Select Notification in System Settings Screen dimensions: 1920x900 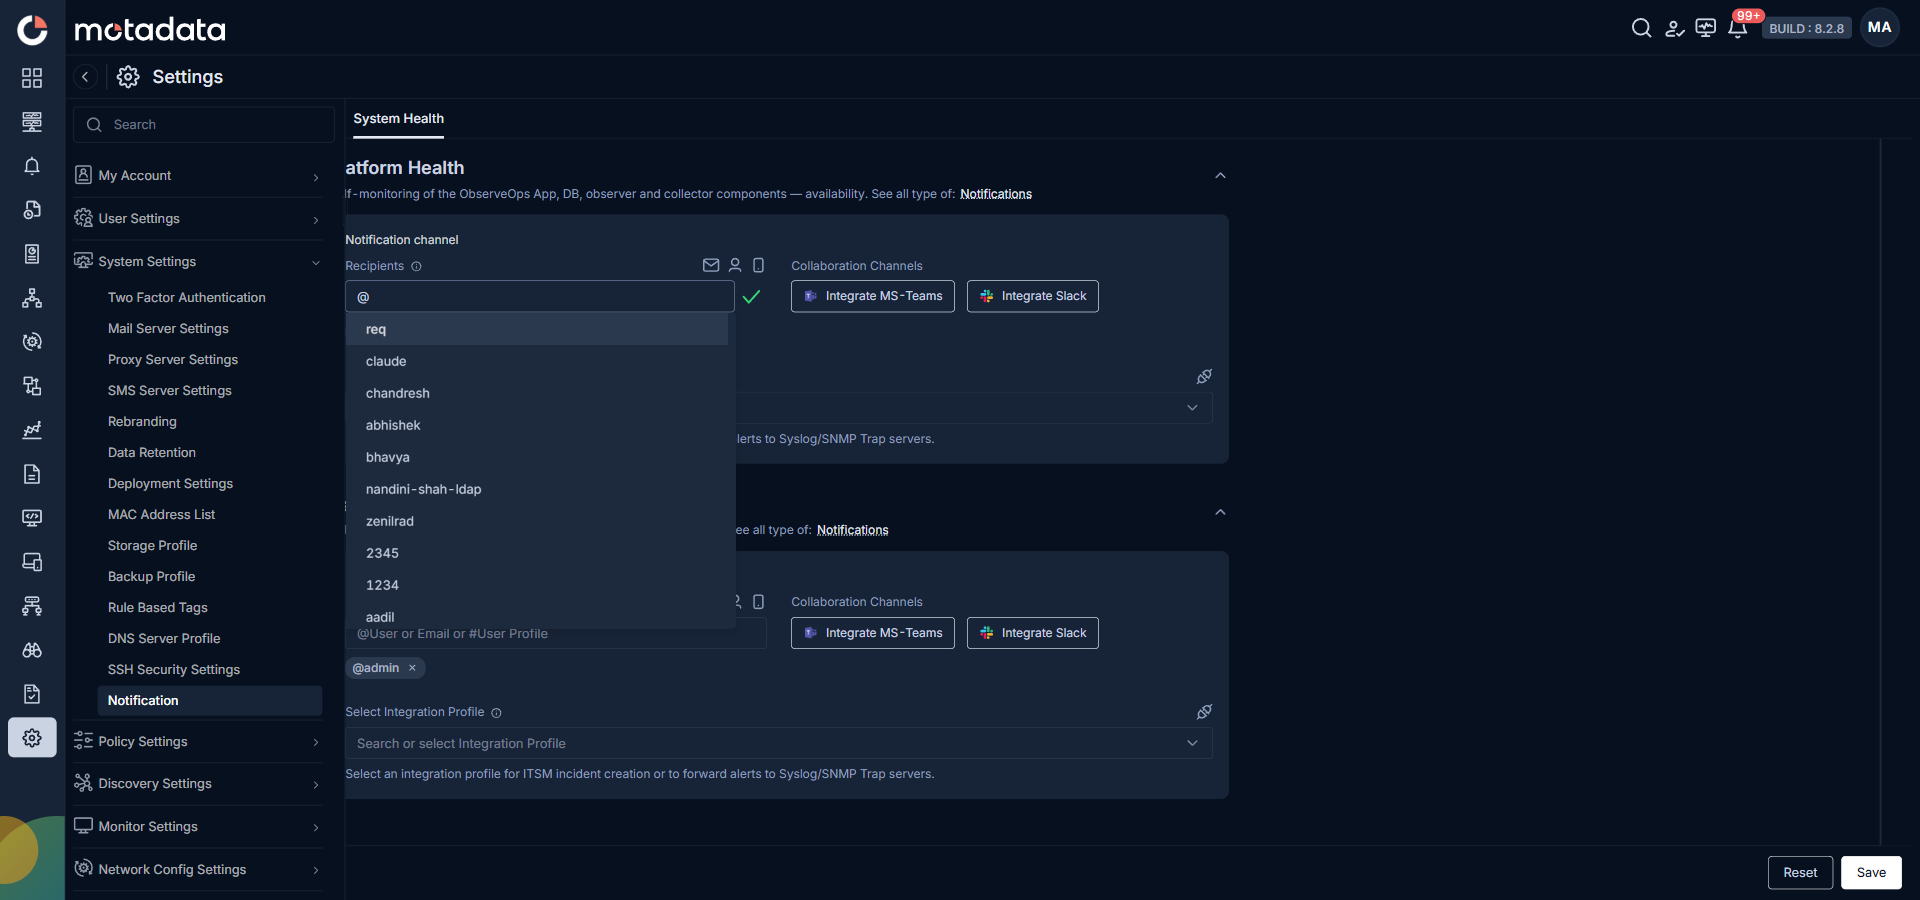[210, 700]
